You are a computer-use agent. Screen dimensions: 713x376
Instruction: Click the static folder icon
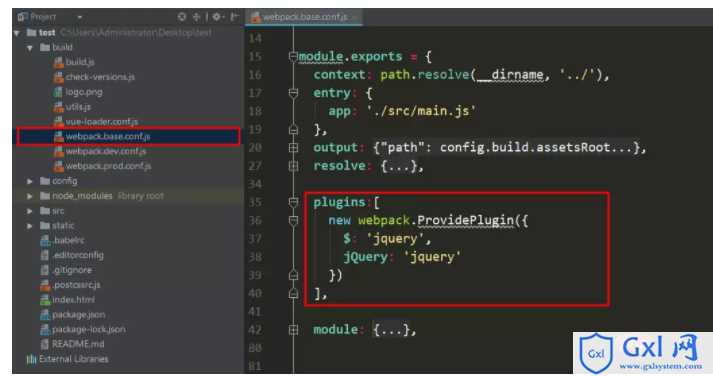pos(45,226)
